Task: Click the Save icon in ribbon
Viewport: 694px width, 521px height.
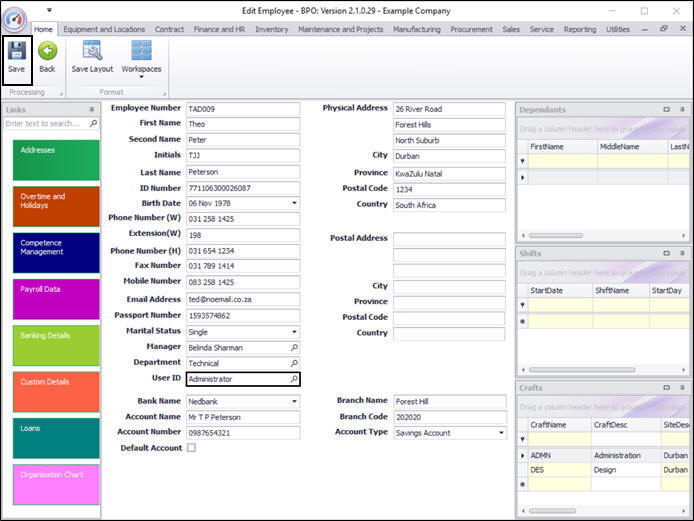Action: [x=16, y=52]
